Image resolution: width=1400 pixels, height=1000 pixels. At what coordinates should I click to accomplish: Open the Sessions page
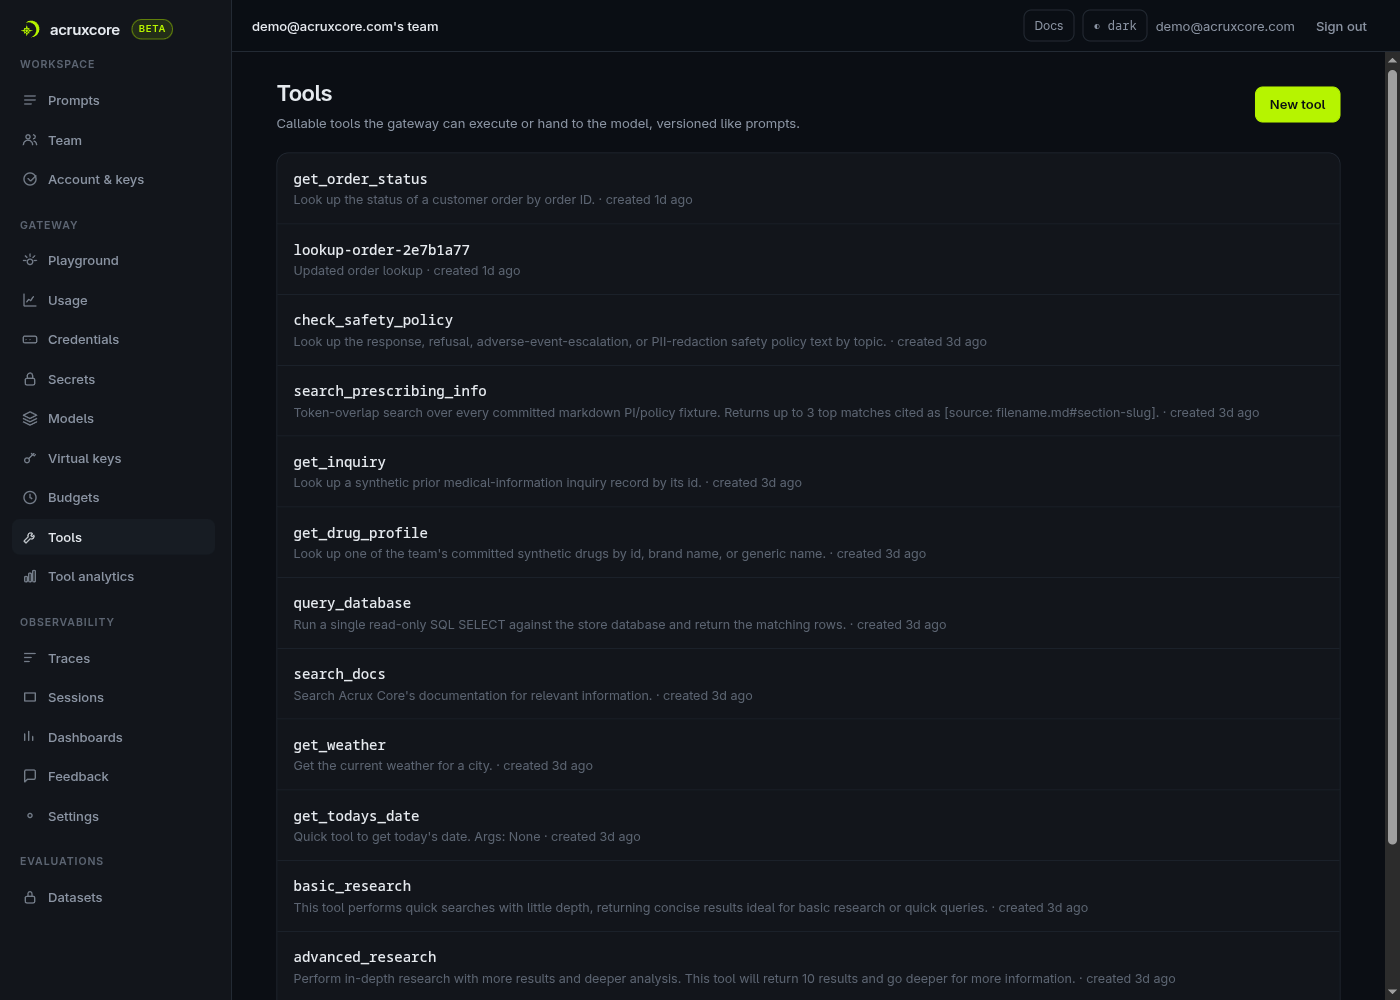113,697
